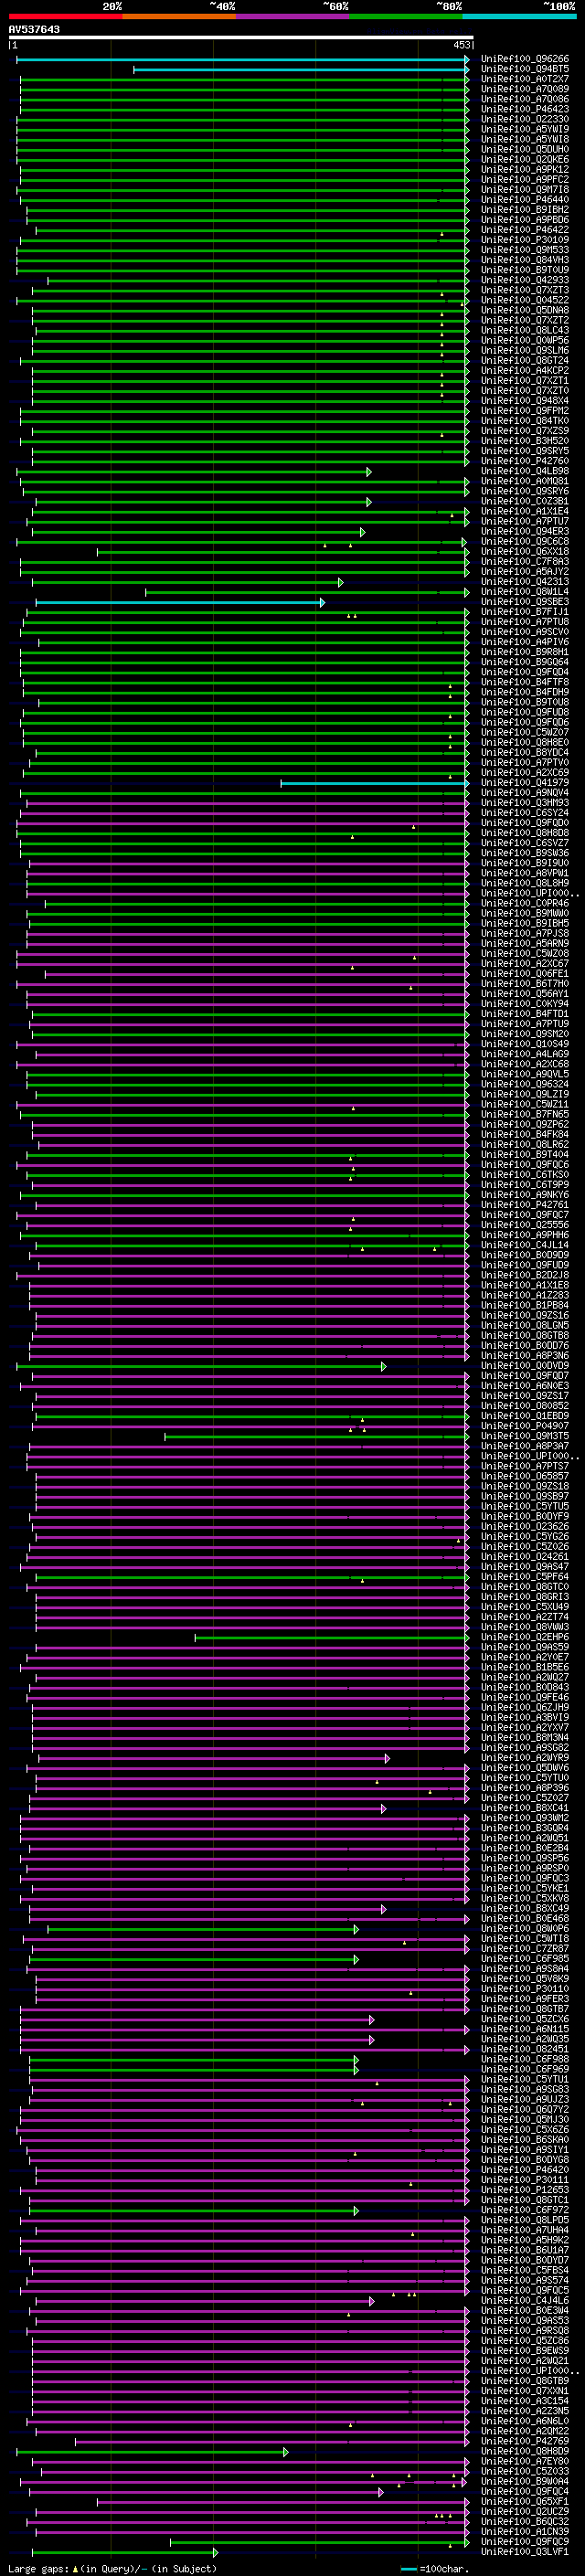The height and width of the screenshot is (2576, 585).
Task: Click the cyan ~100% identity legend segment
Action: (519, 16)
